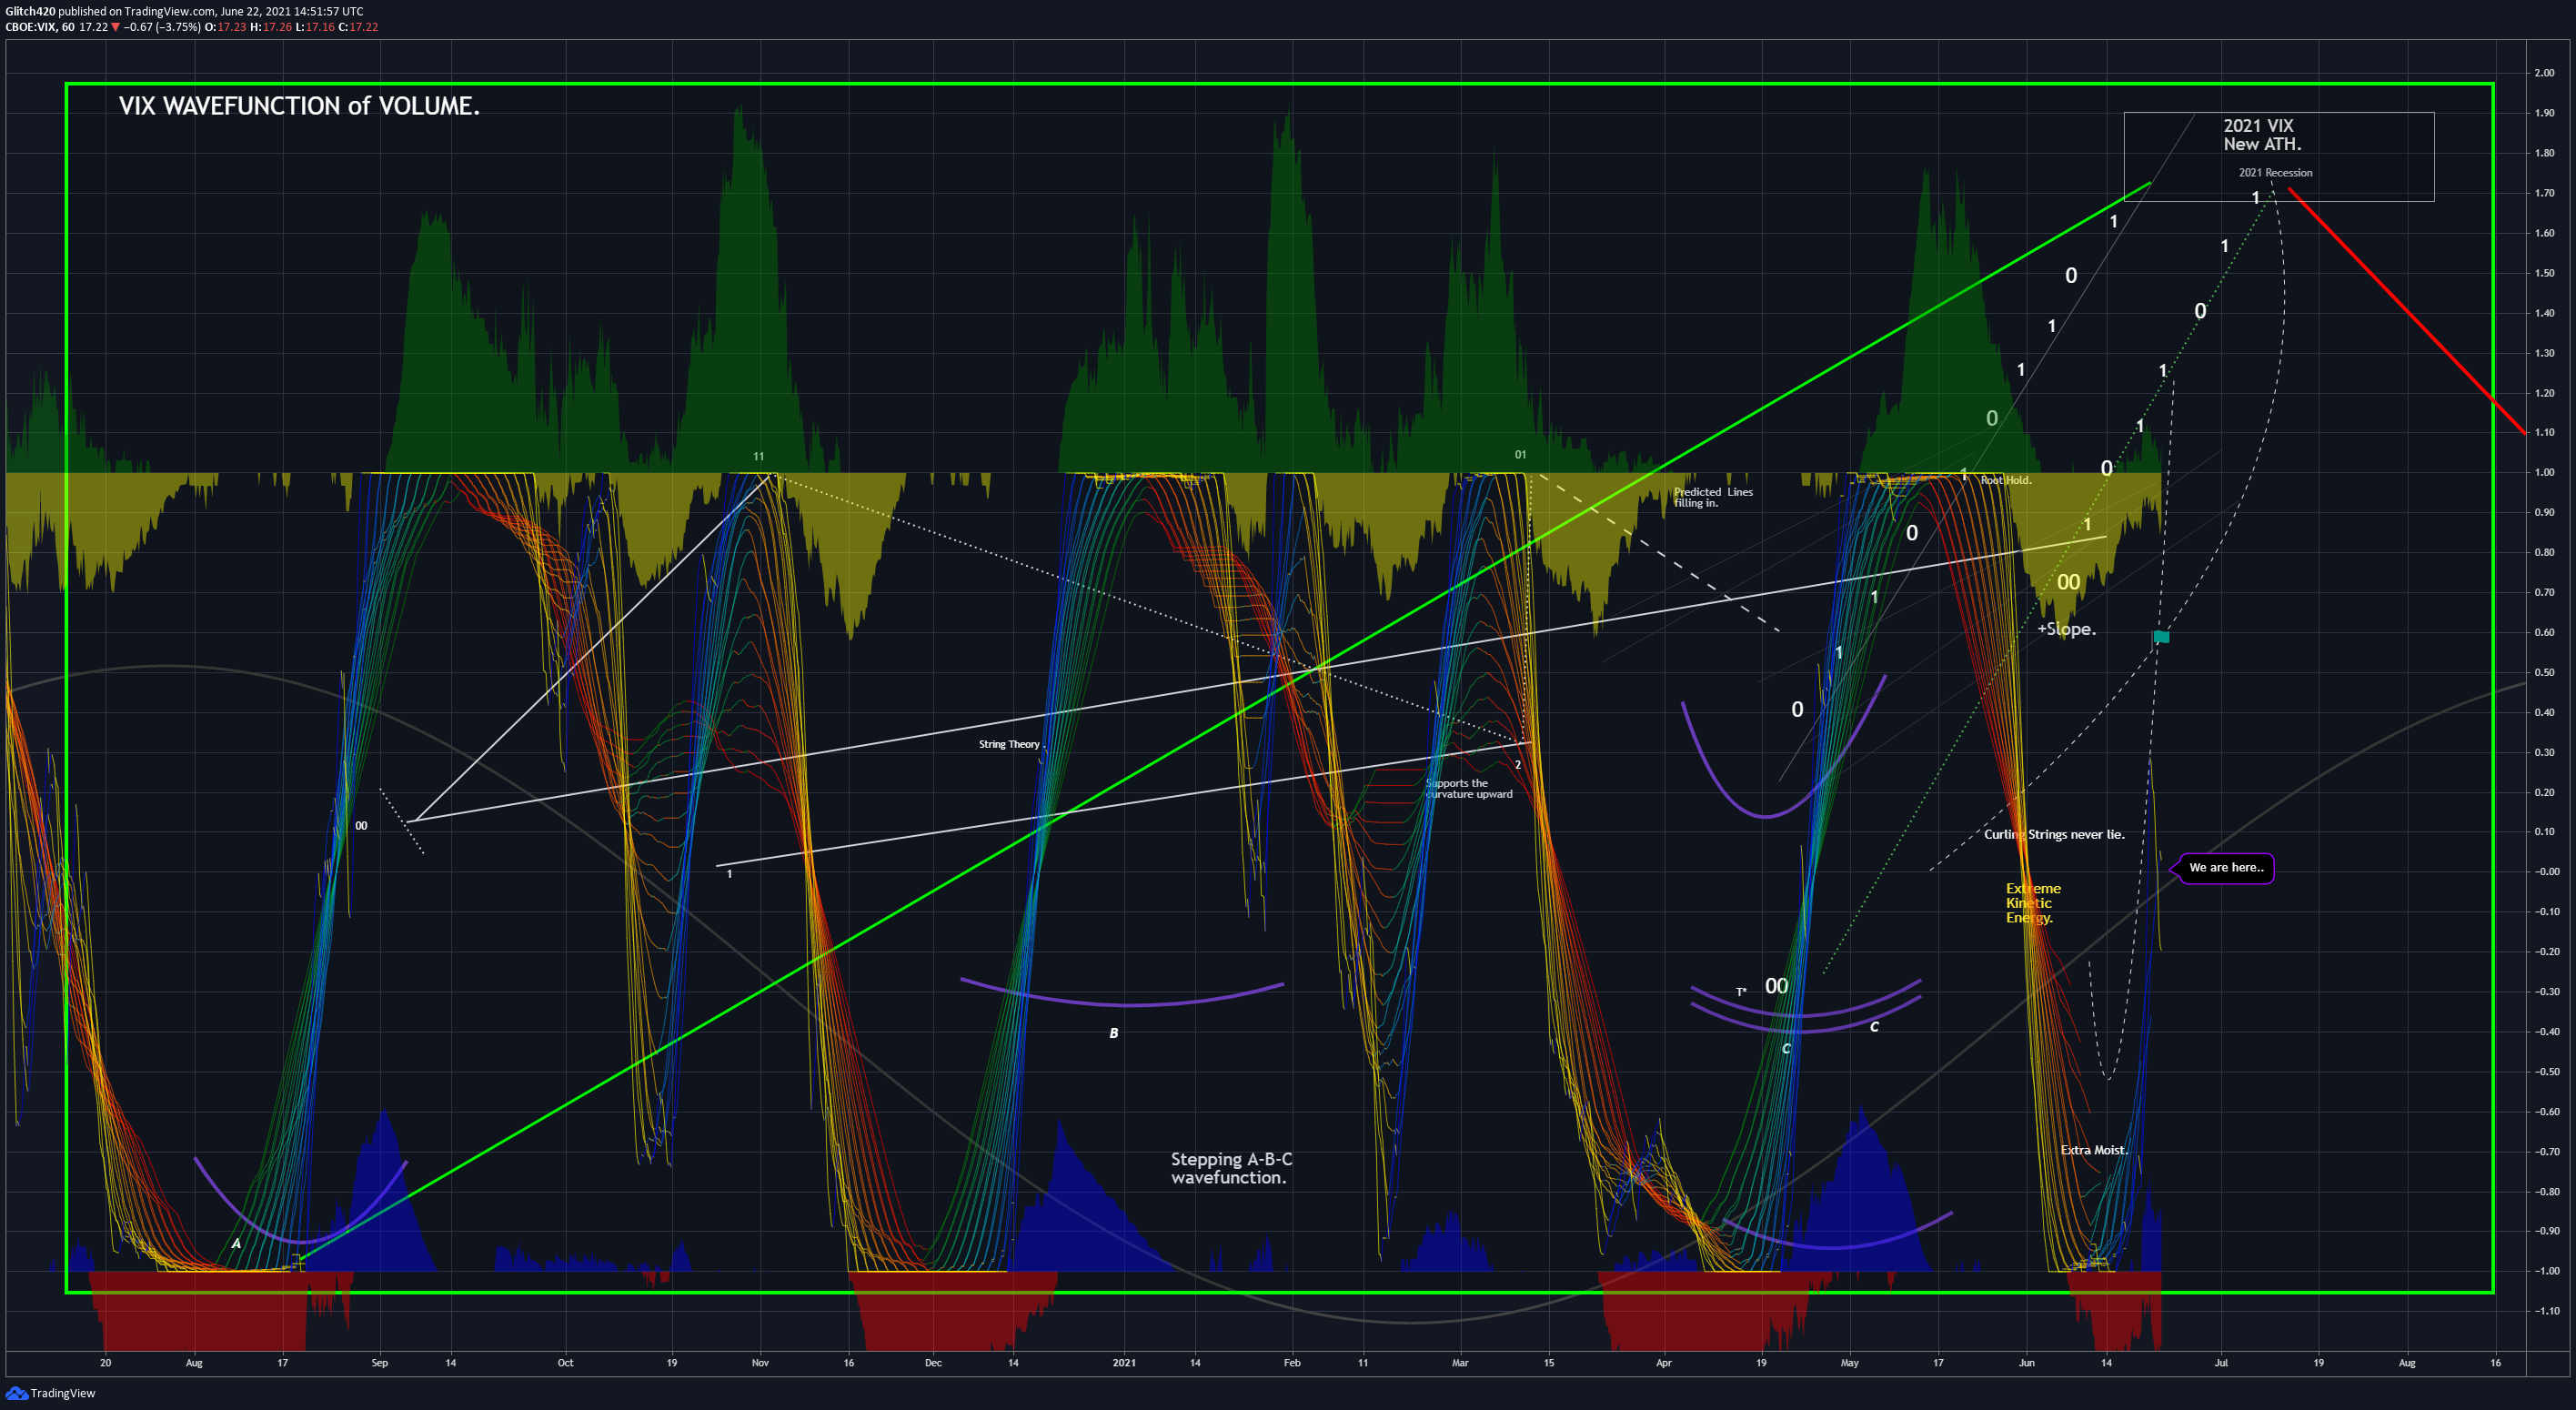This screenshot has width=2576, height=1410.
Task: Click the italic 'A' wave label
Action: click(236, 1244)
